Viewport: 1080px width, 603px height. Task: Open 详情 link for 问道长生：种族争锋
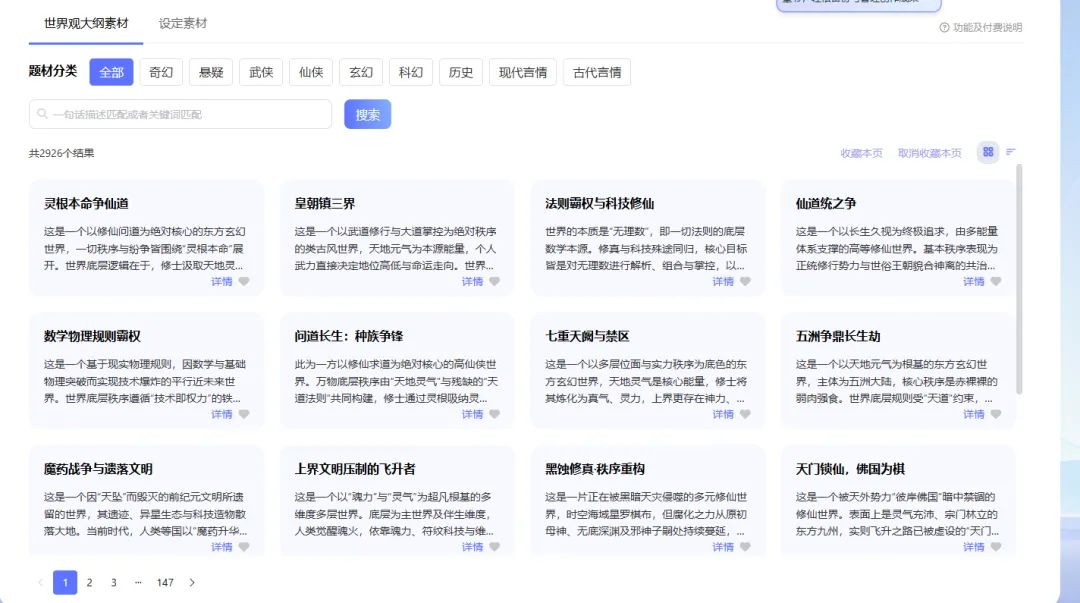coord(472,414)
